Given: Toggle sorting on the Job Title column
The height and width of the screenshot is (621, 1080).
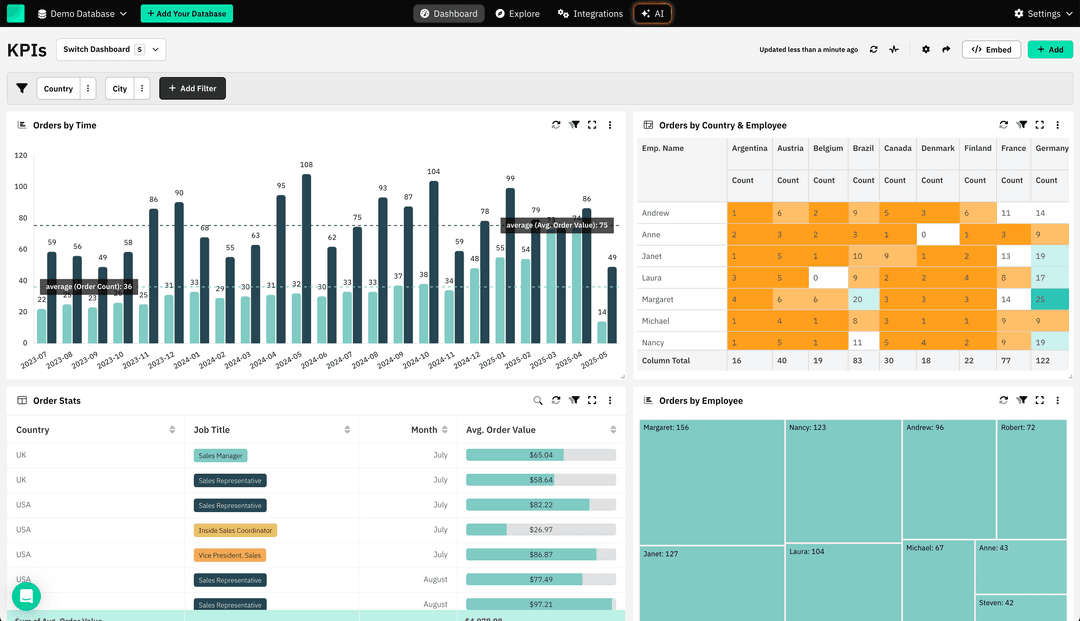Looking at the screenshot, I should point(349,429).
